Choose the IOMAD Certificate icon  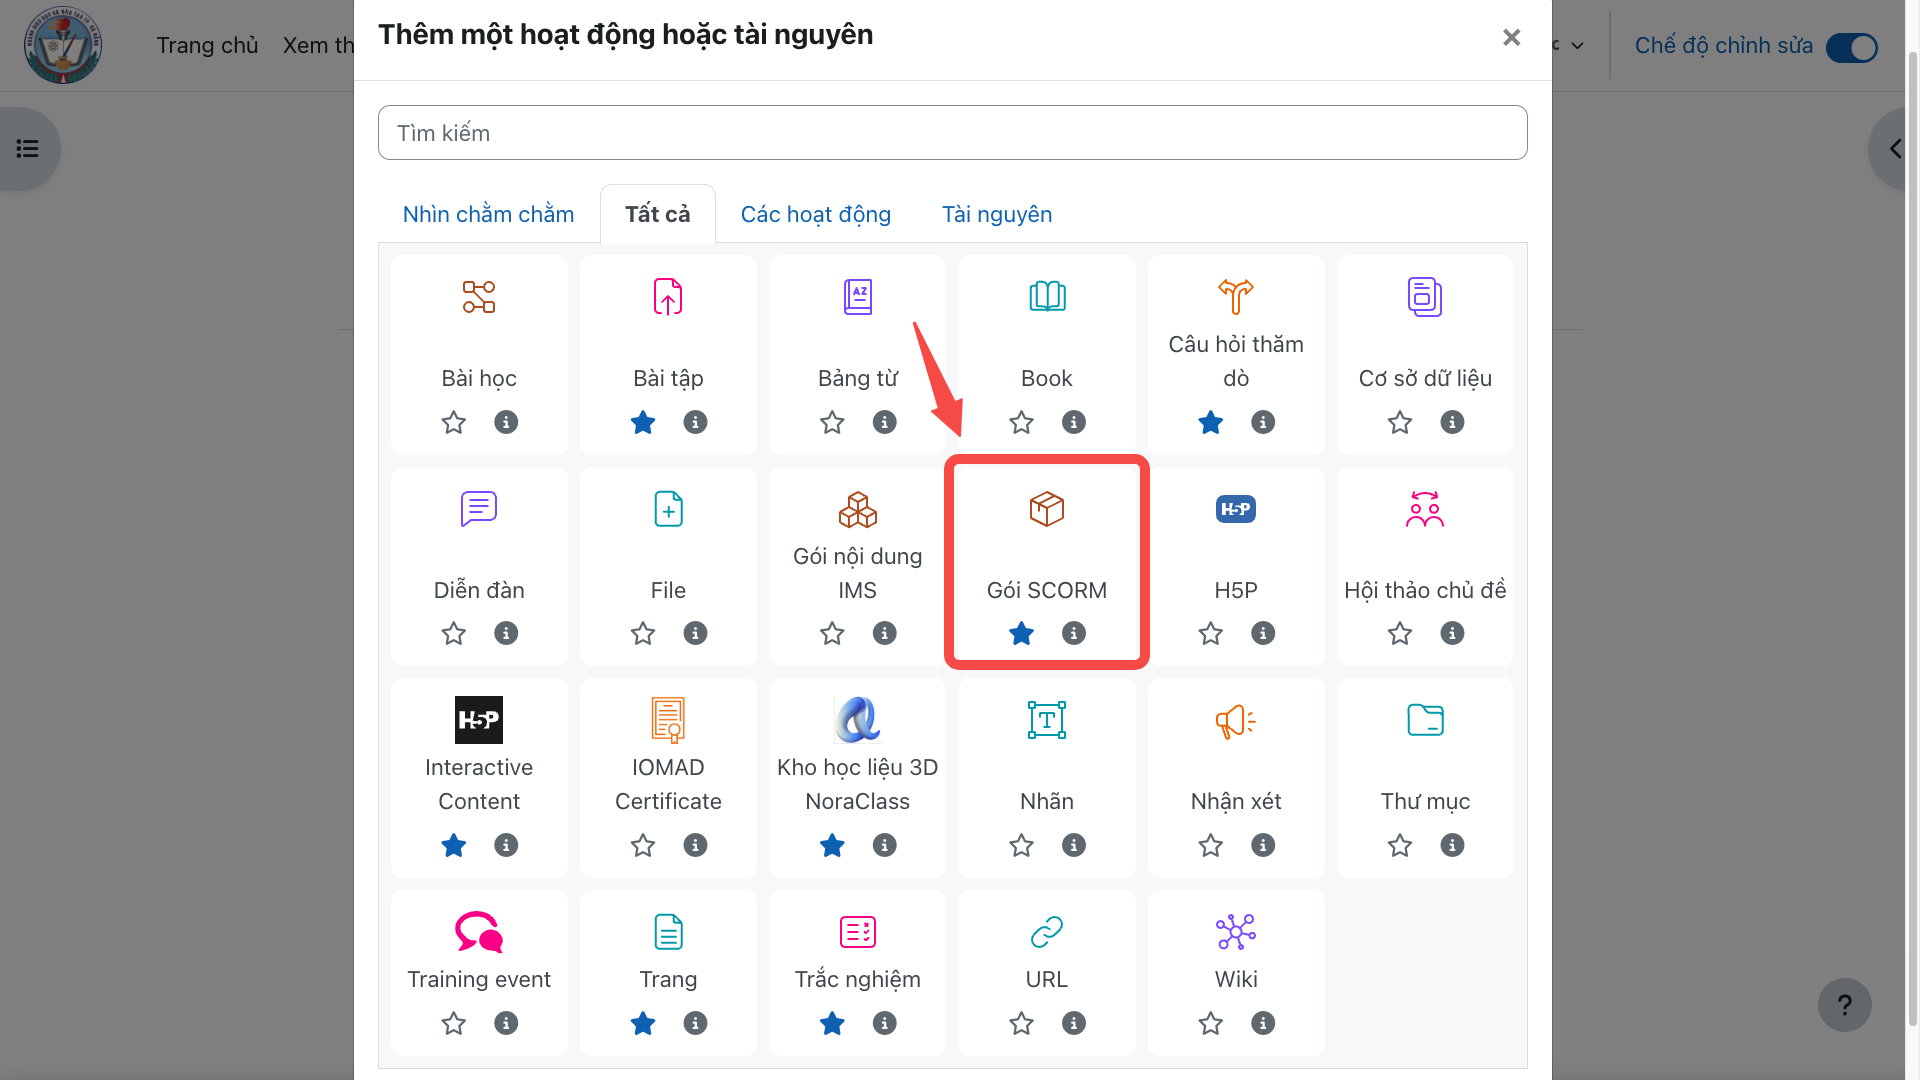[668, 720]
